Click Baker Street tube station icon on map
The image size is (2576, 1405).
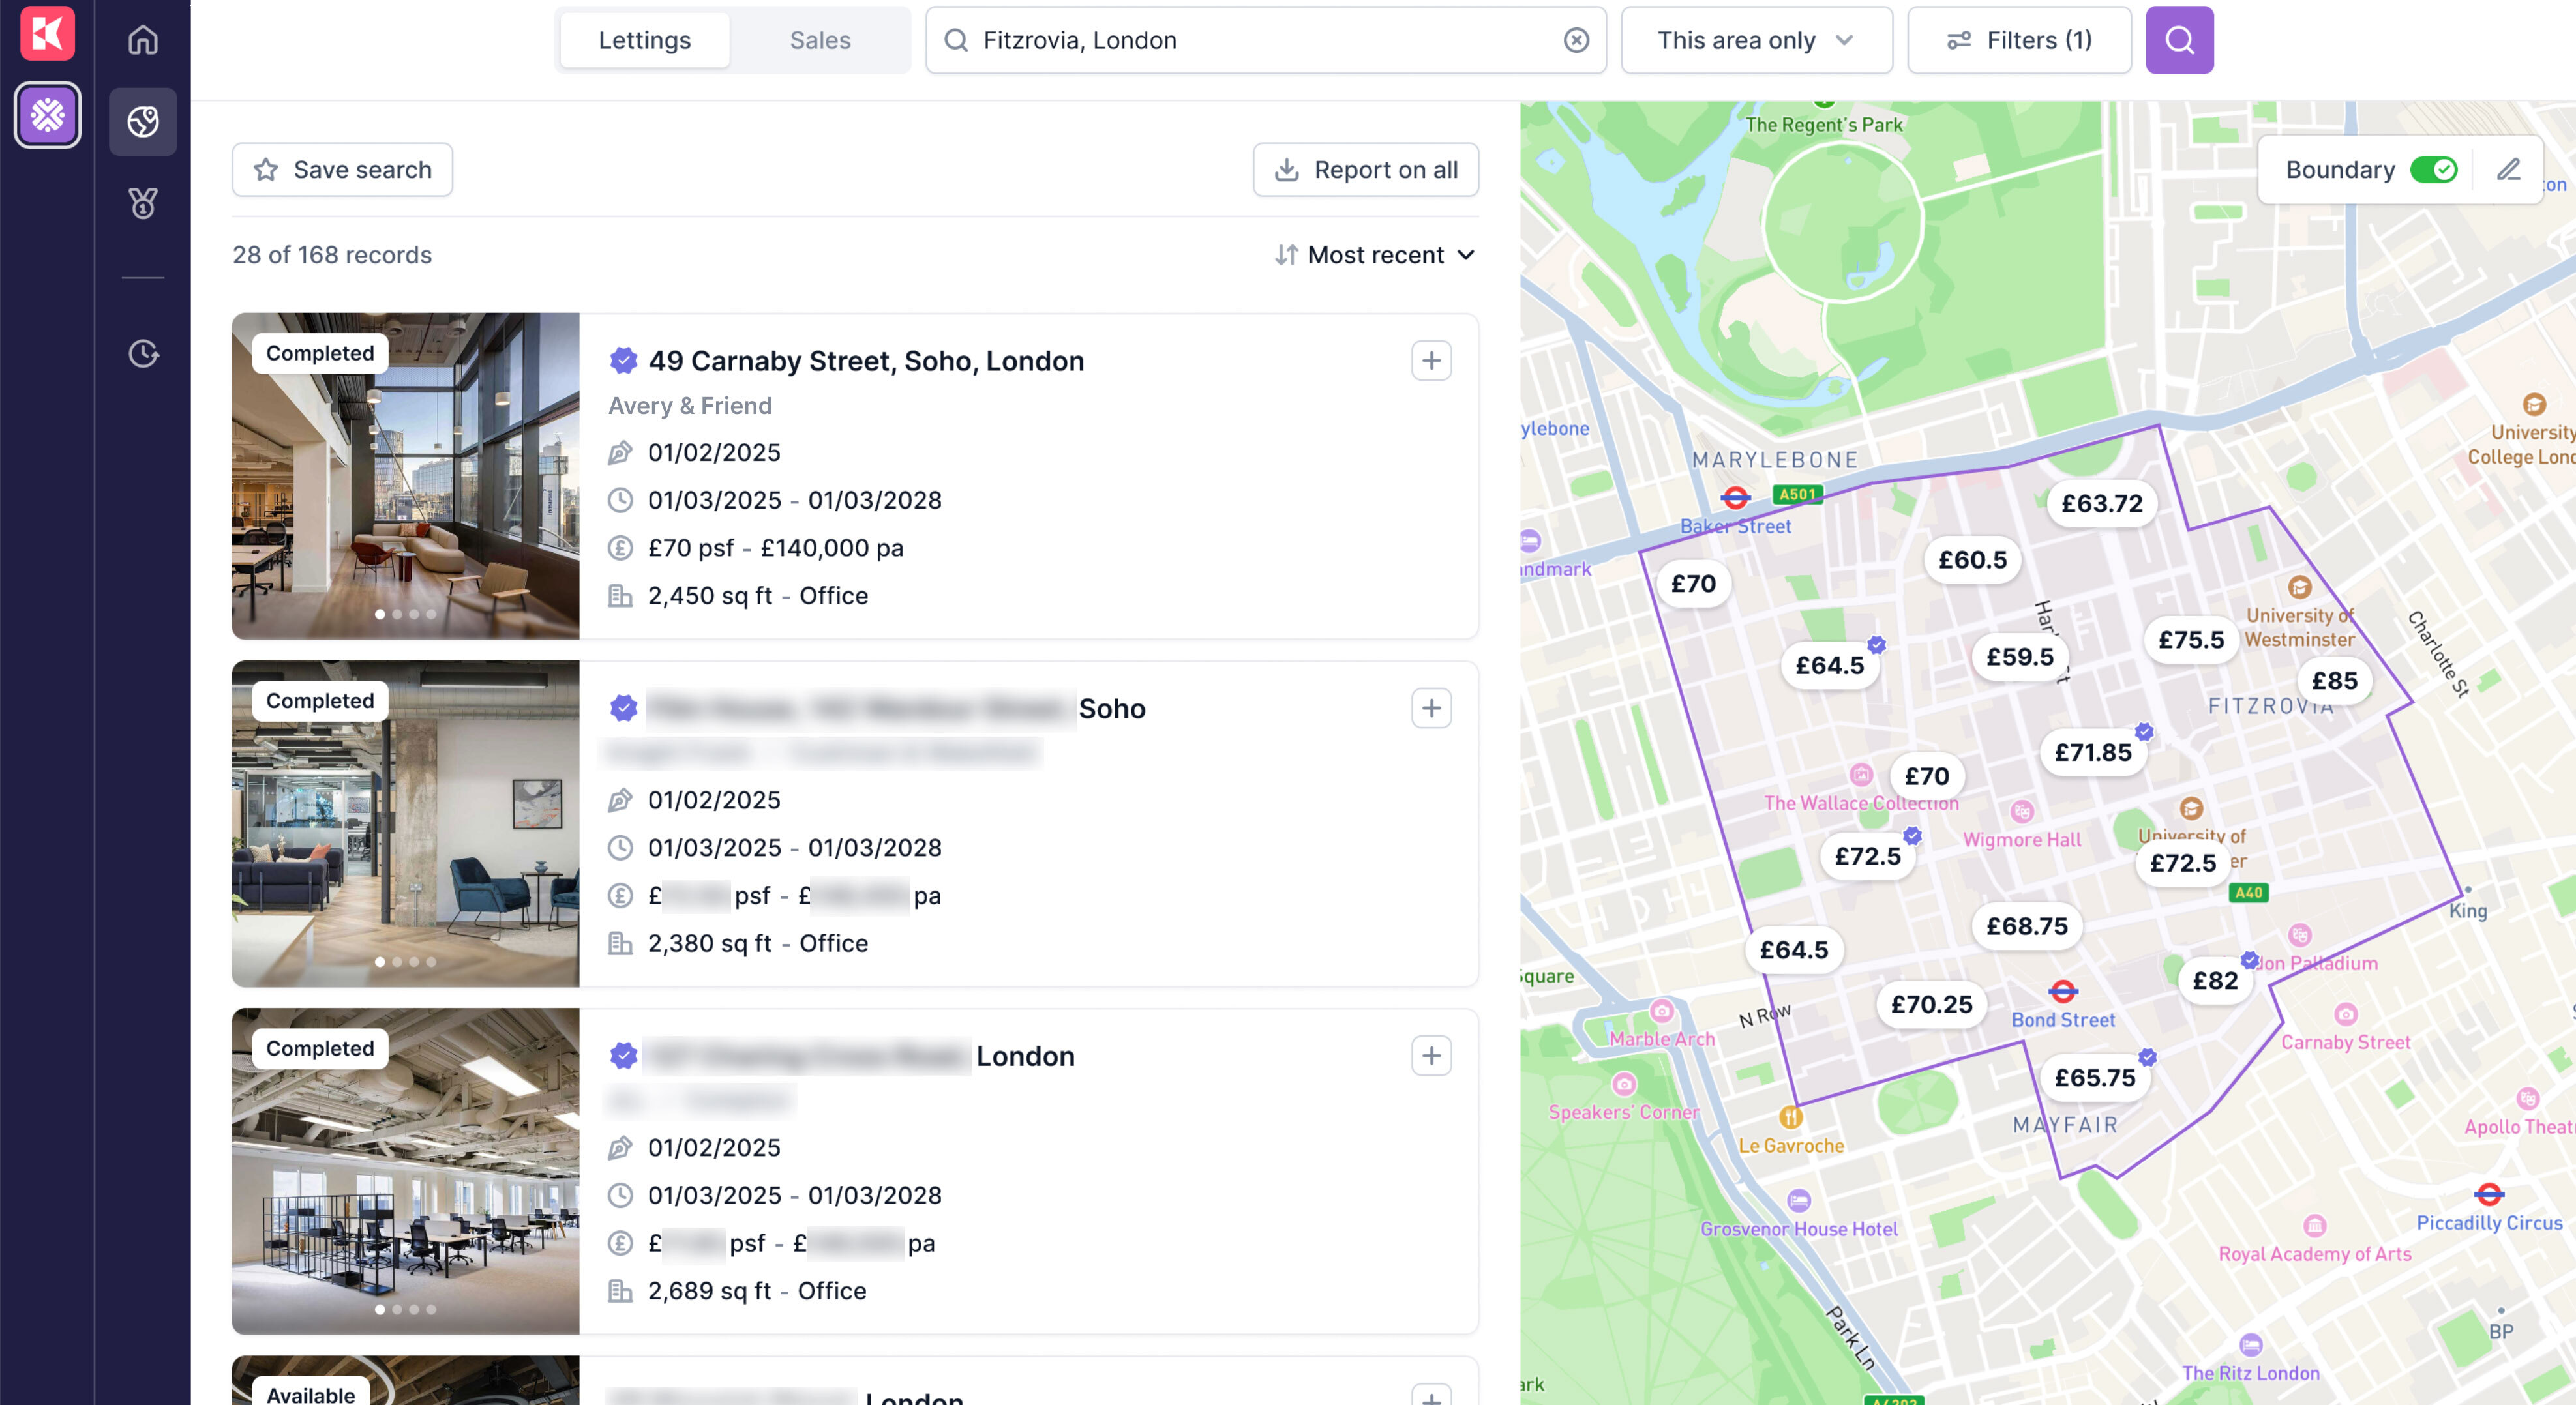1735,498
